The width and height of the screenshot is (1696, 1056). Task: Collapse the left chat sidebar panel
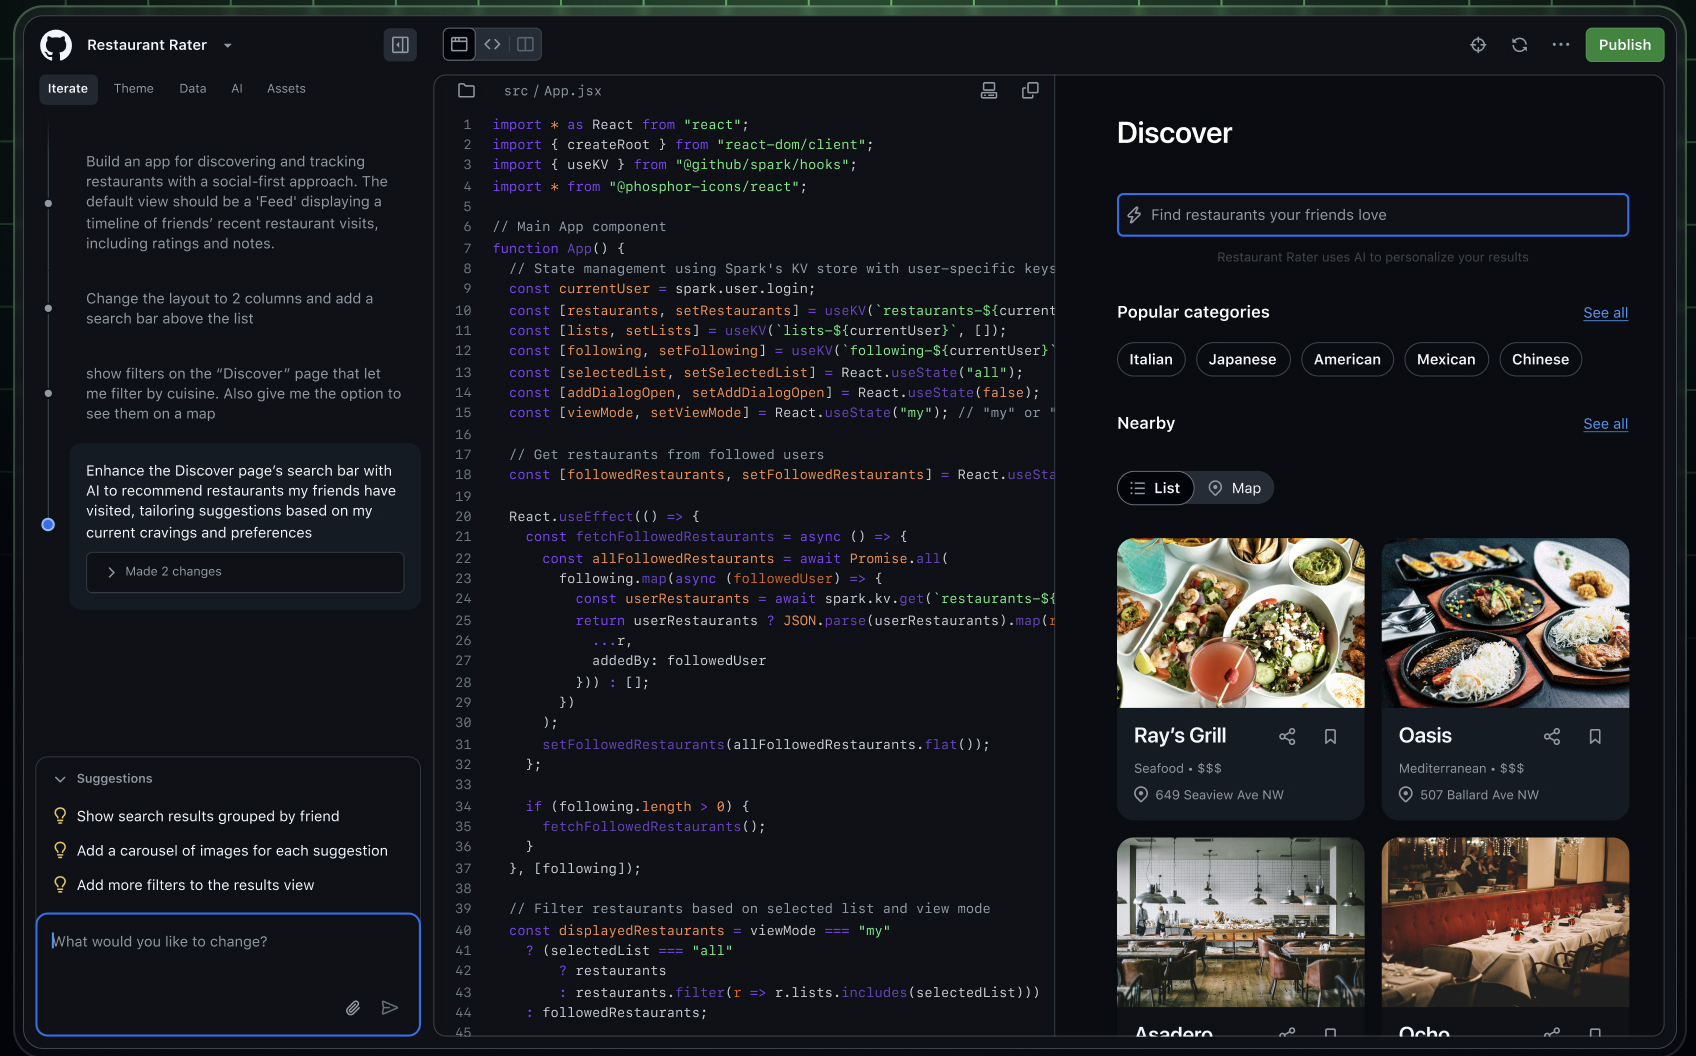[400, 44]
